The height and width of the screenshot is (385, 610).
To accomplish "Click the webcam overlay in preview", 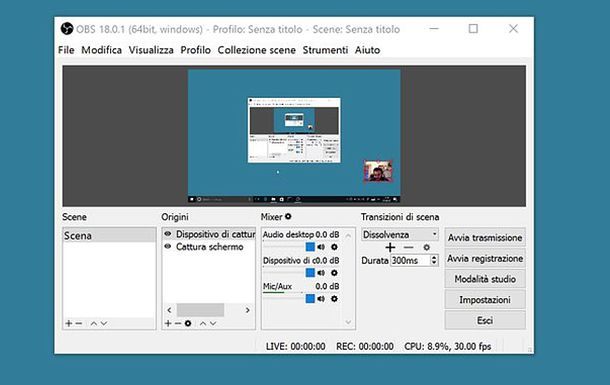I will 378,171.
